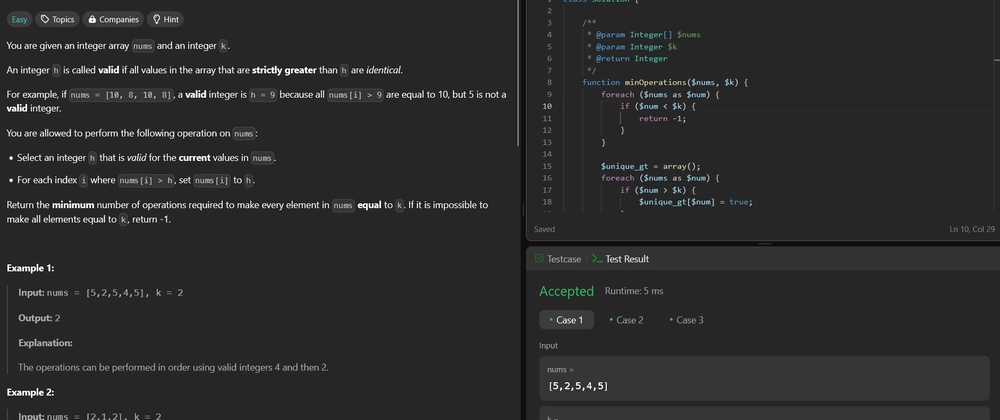Image resolution: width=1000 pixels, height=420 pixels.
Task: Click the Ln 10, Col 29 indicator
Action: pos(970,229)
